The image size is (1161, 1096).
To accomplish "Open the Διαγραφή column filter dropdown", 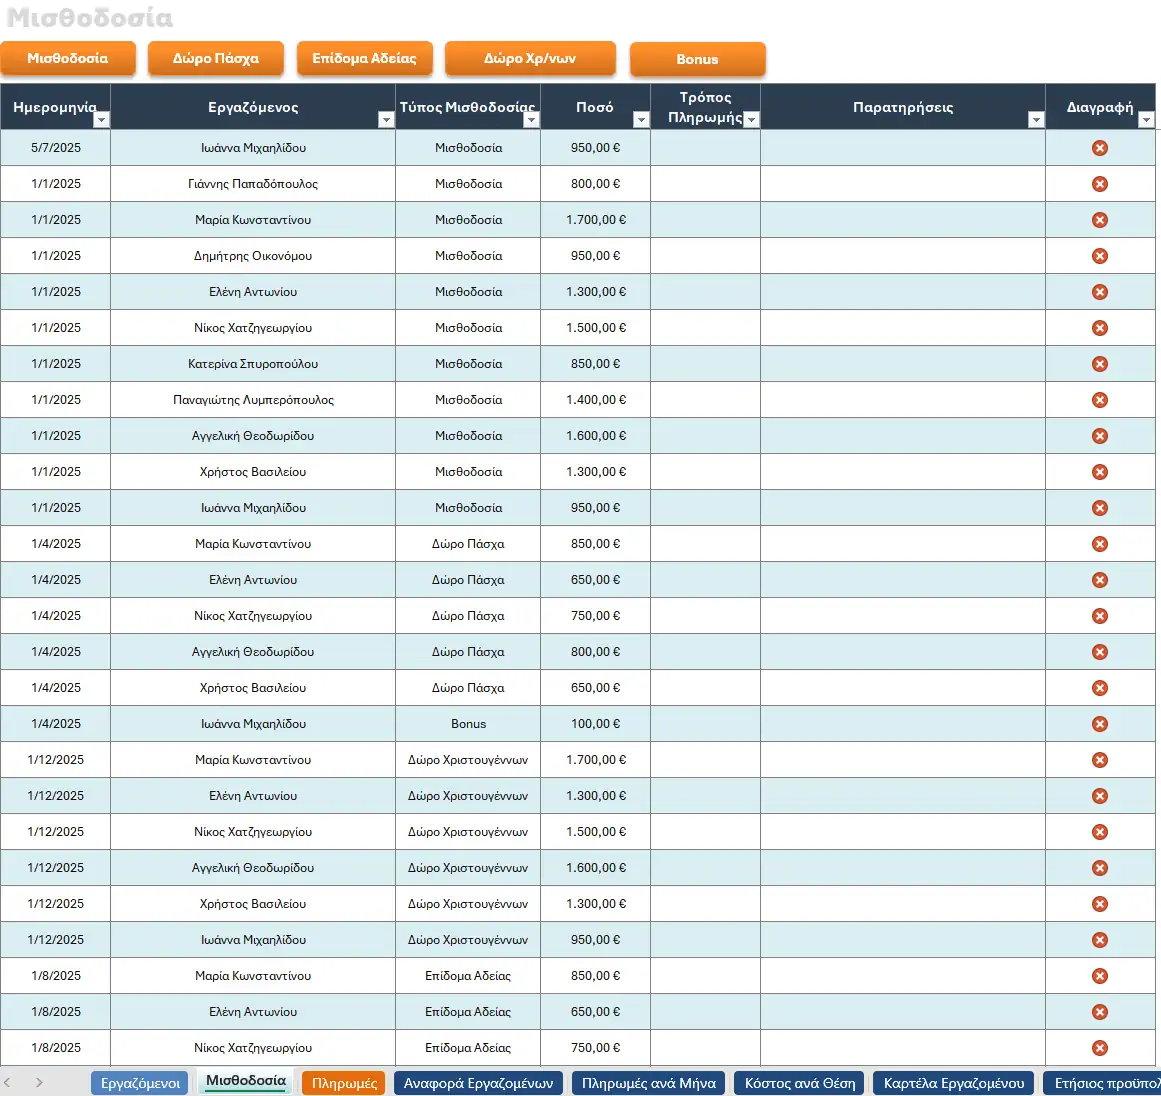I will [x=1146, y=120].
